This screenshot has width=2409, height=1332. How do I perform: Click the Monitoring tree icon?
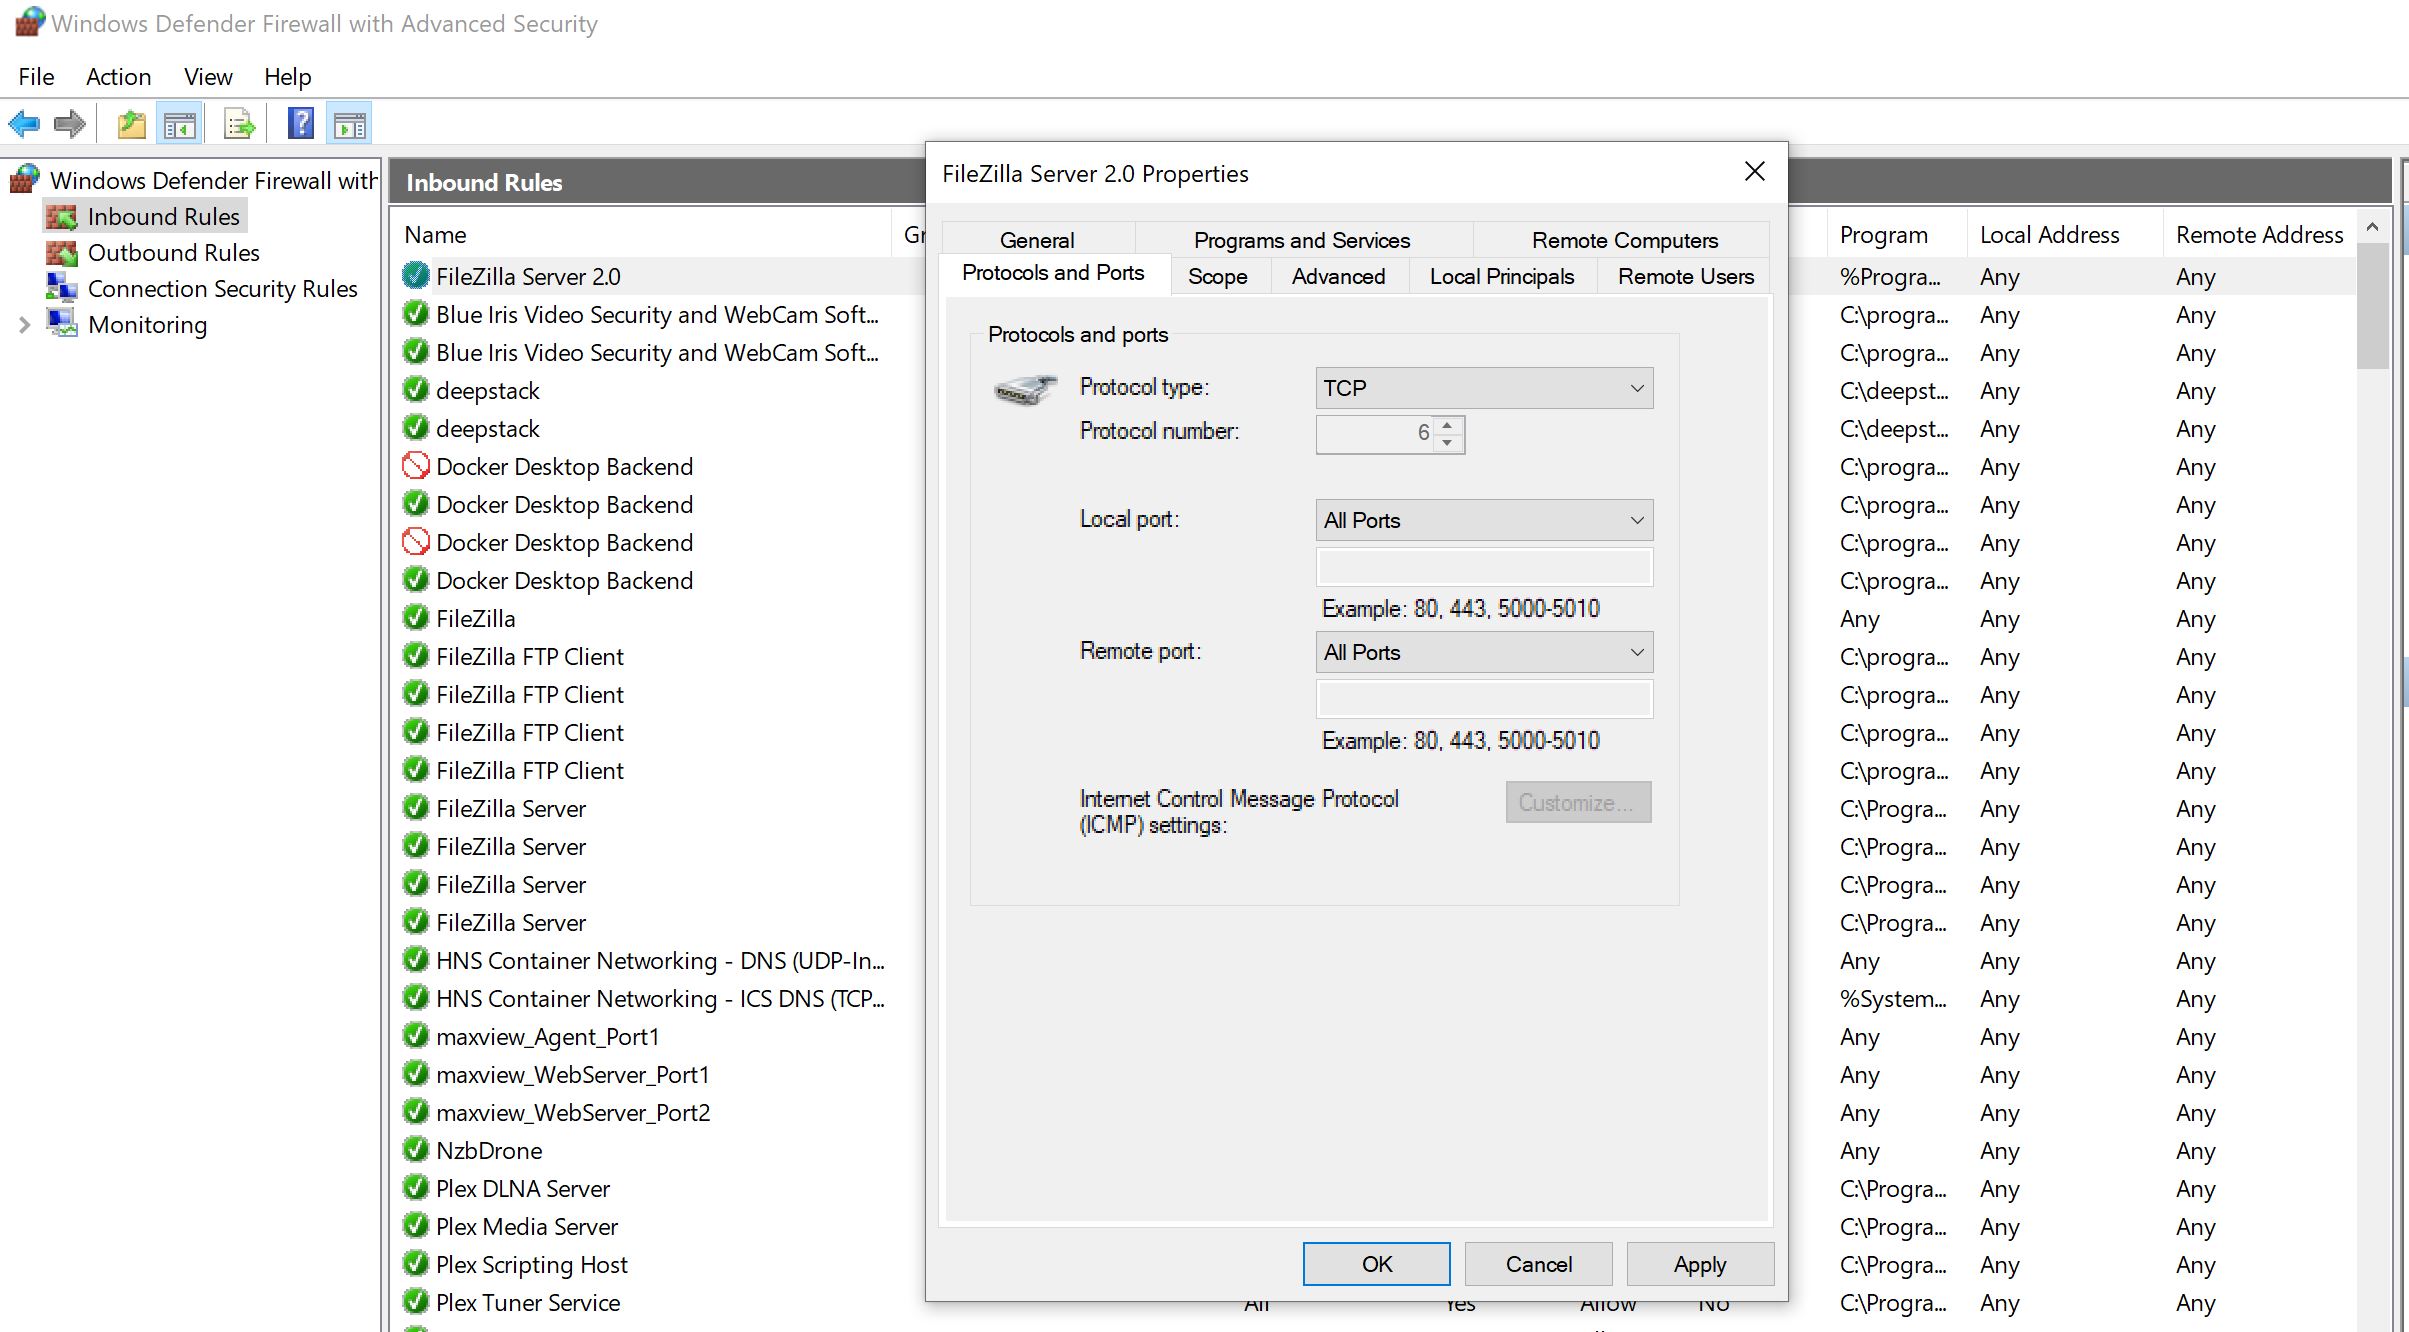pyautogui.click(x=61, y=323)
